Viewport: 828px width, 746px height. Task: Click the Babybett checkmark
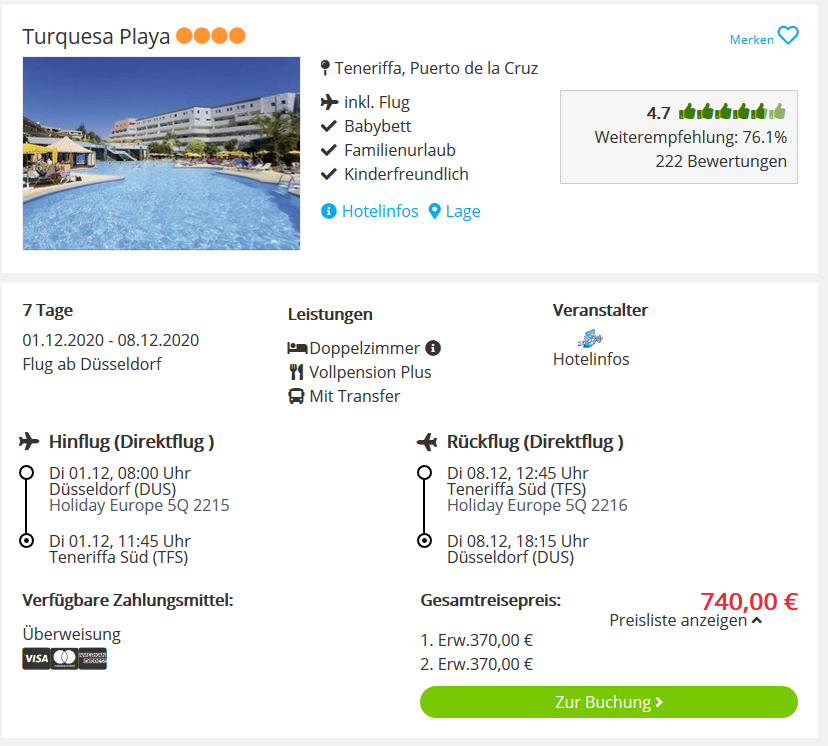pyautogui.click(x=328, y=126)
